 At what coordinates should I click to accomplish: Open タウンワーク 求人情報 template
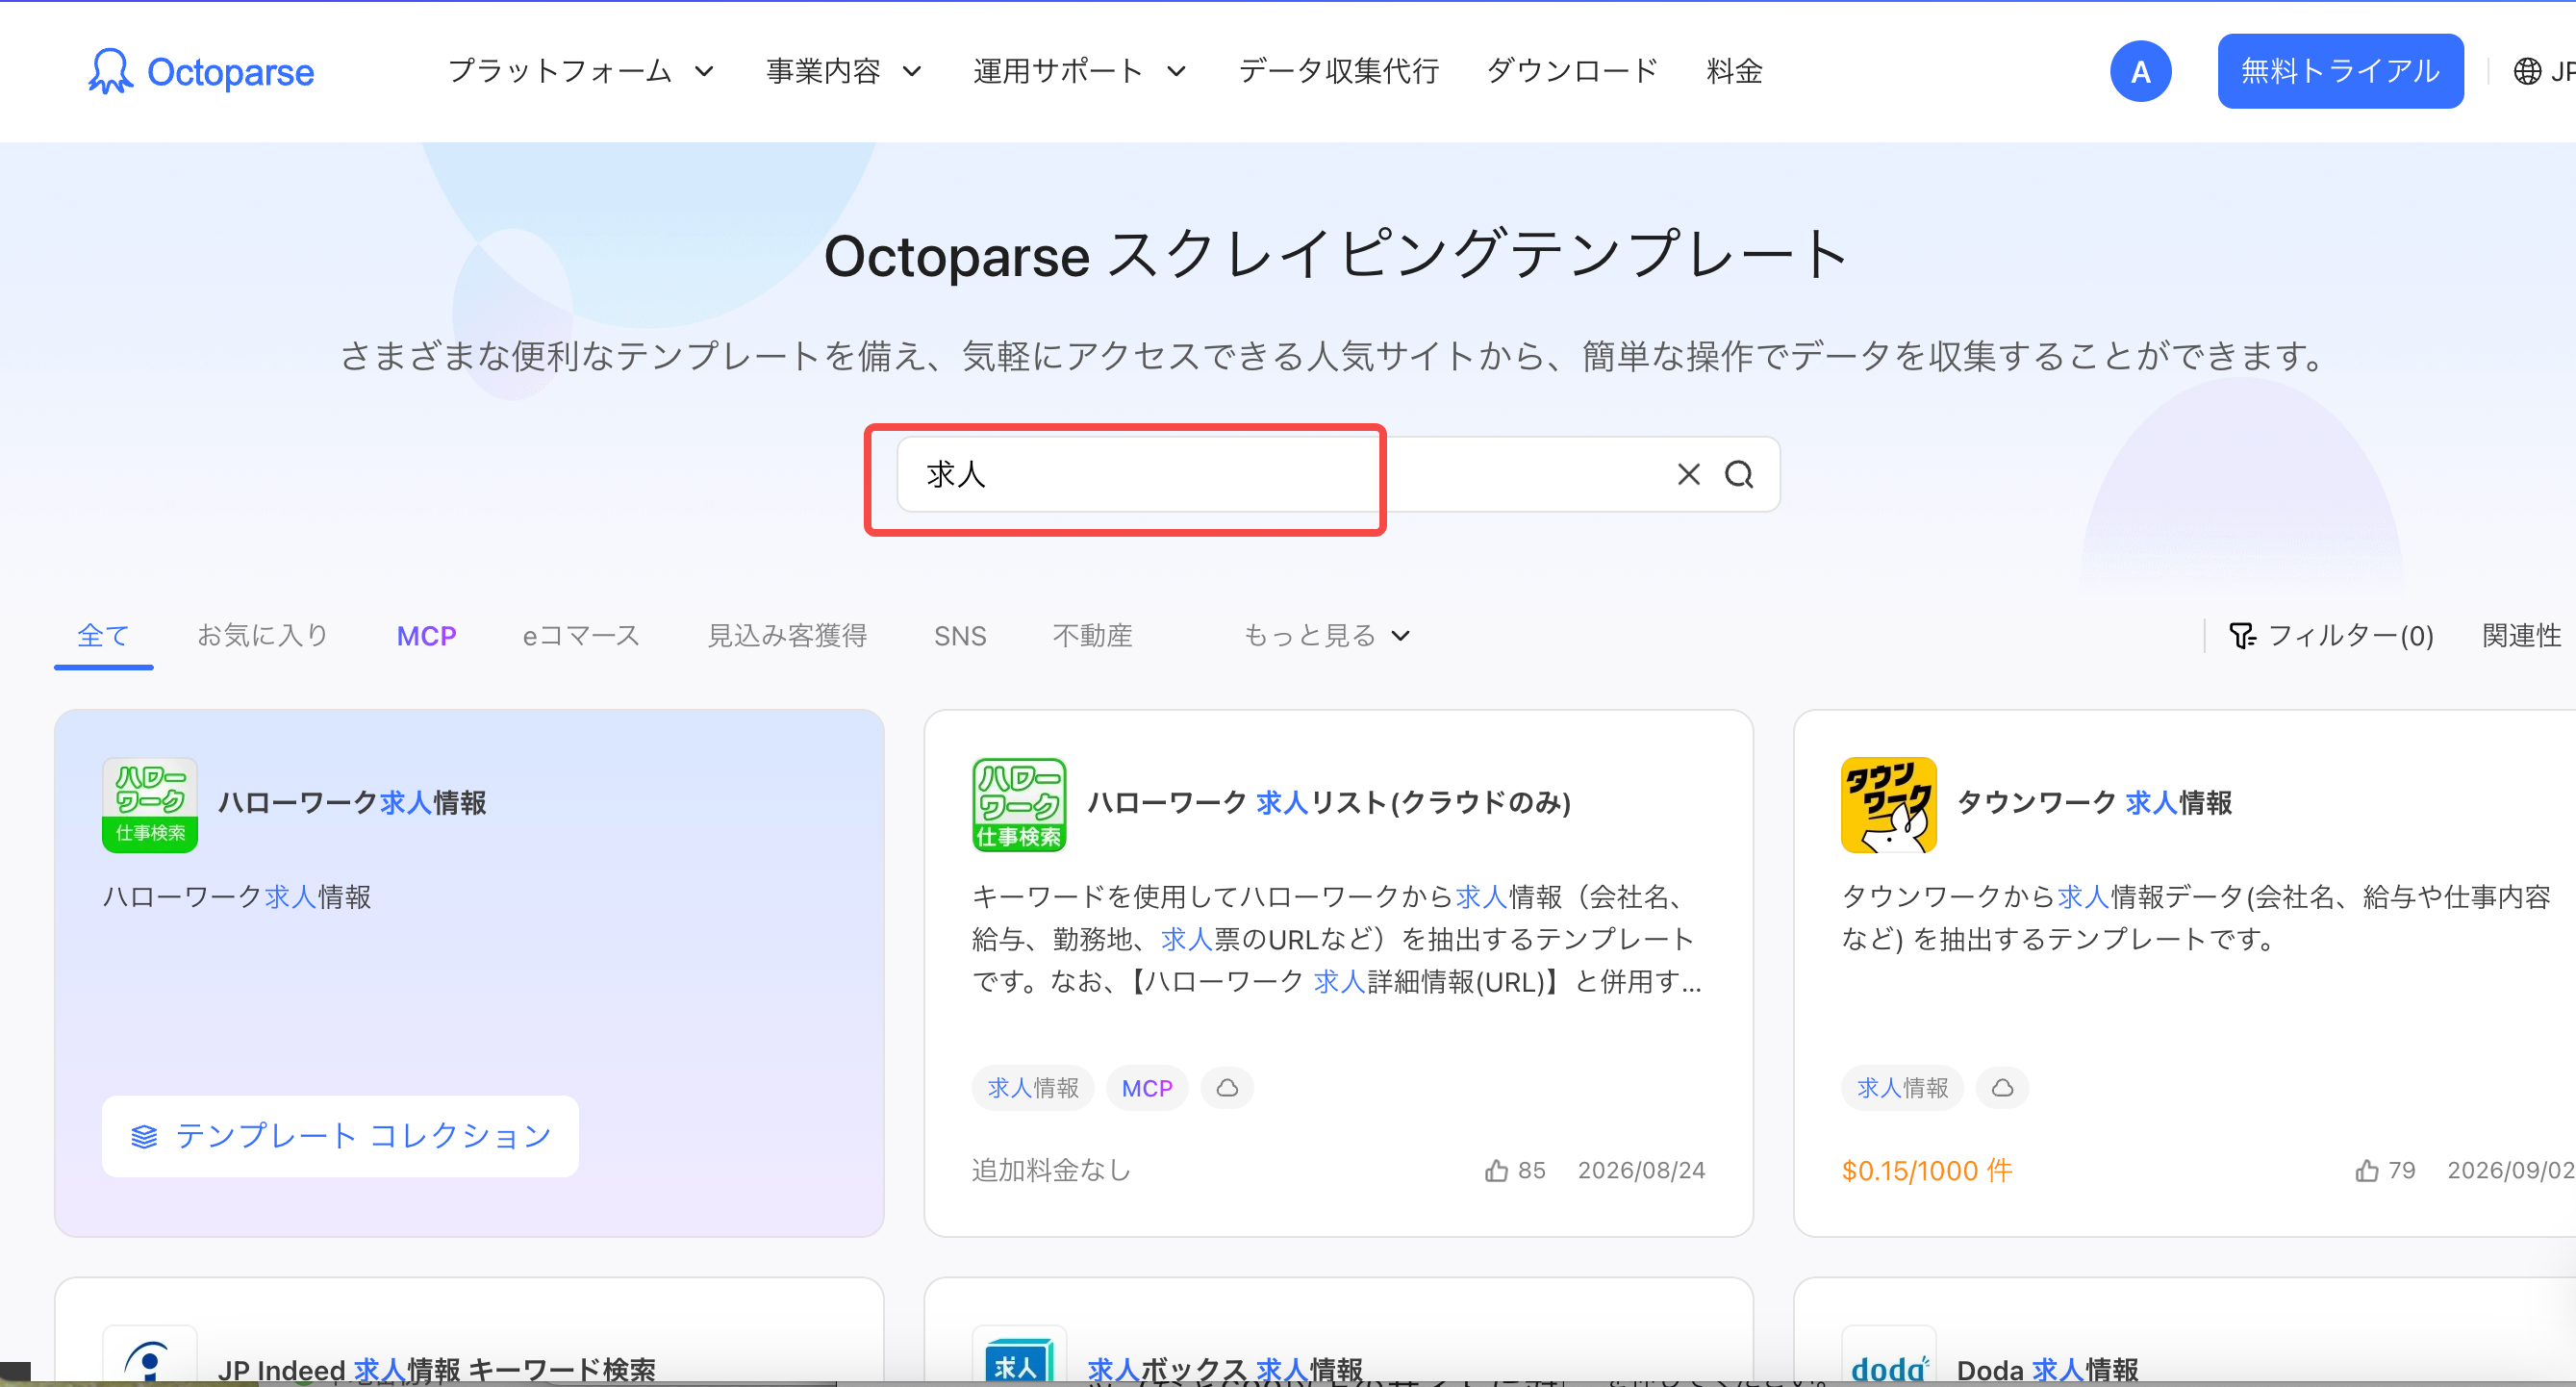tap(2094, 802)
